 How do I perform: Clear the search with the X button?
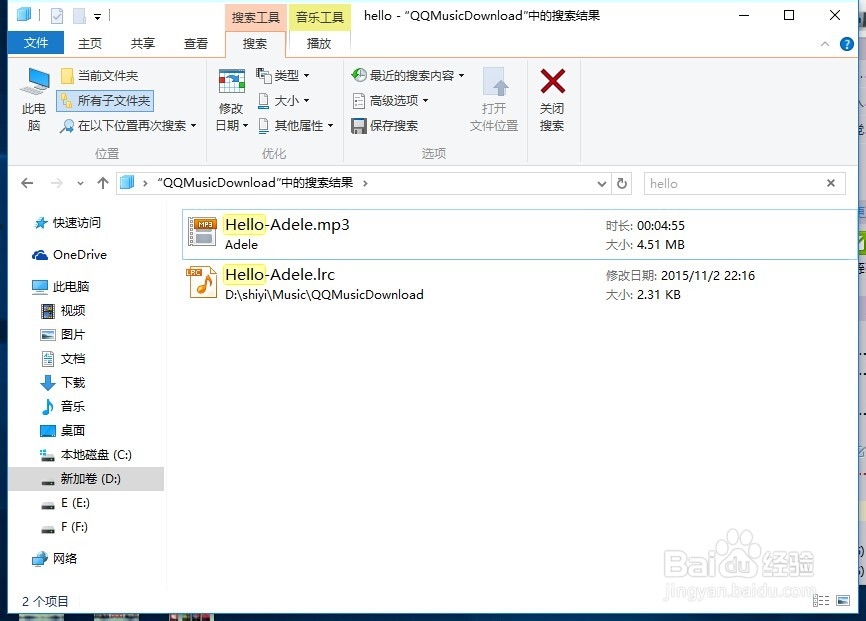coord(831,183)
